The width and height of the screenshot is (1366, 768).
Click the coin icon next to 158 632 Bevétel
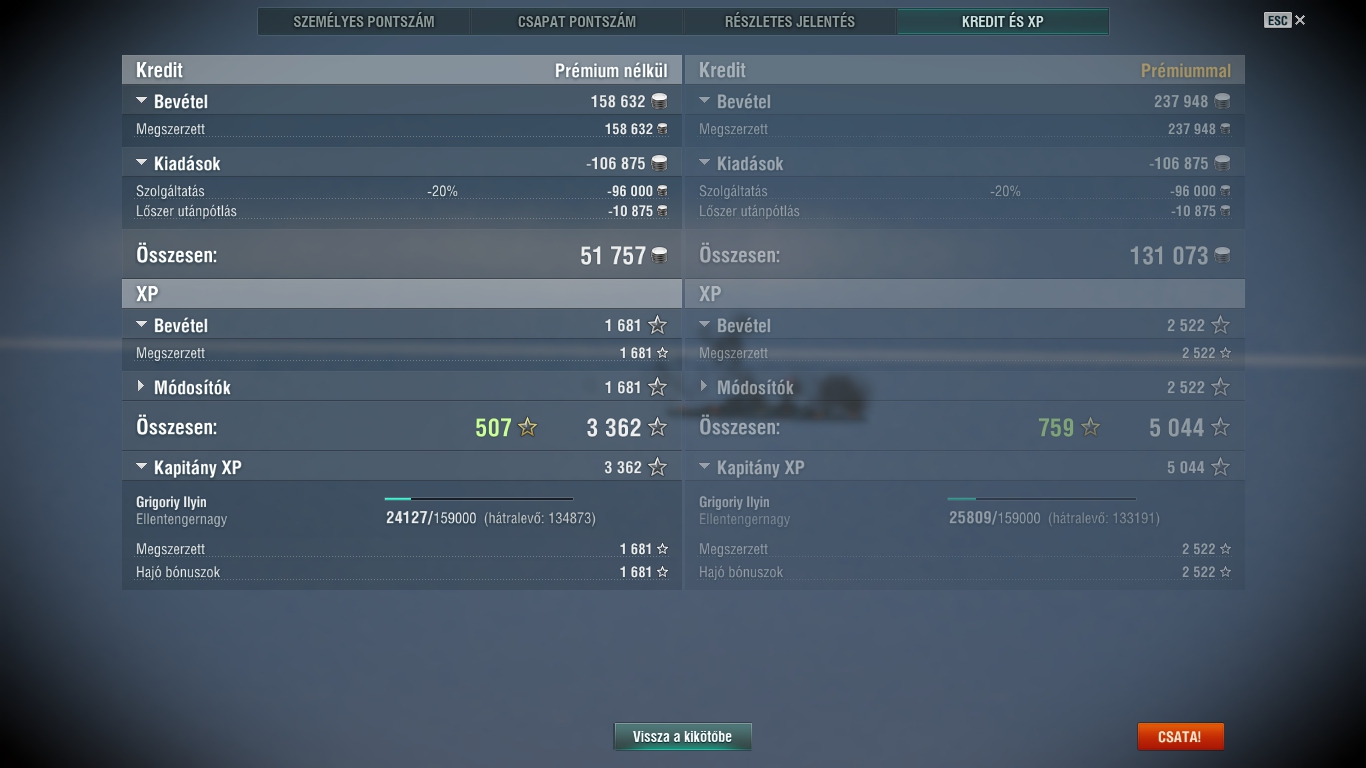pos(659,101)
